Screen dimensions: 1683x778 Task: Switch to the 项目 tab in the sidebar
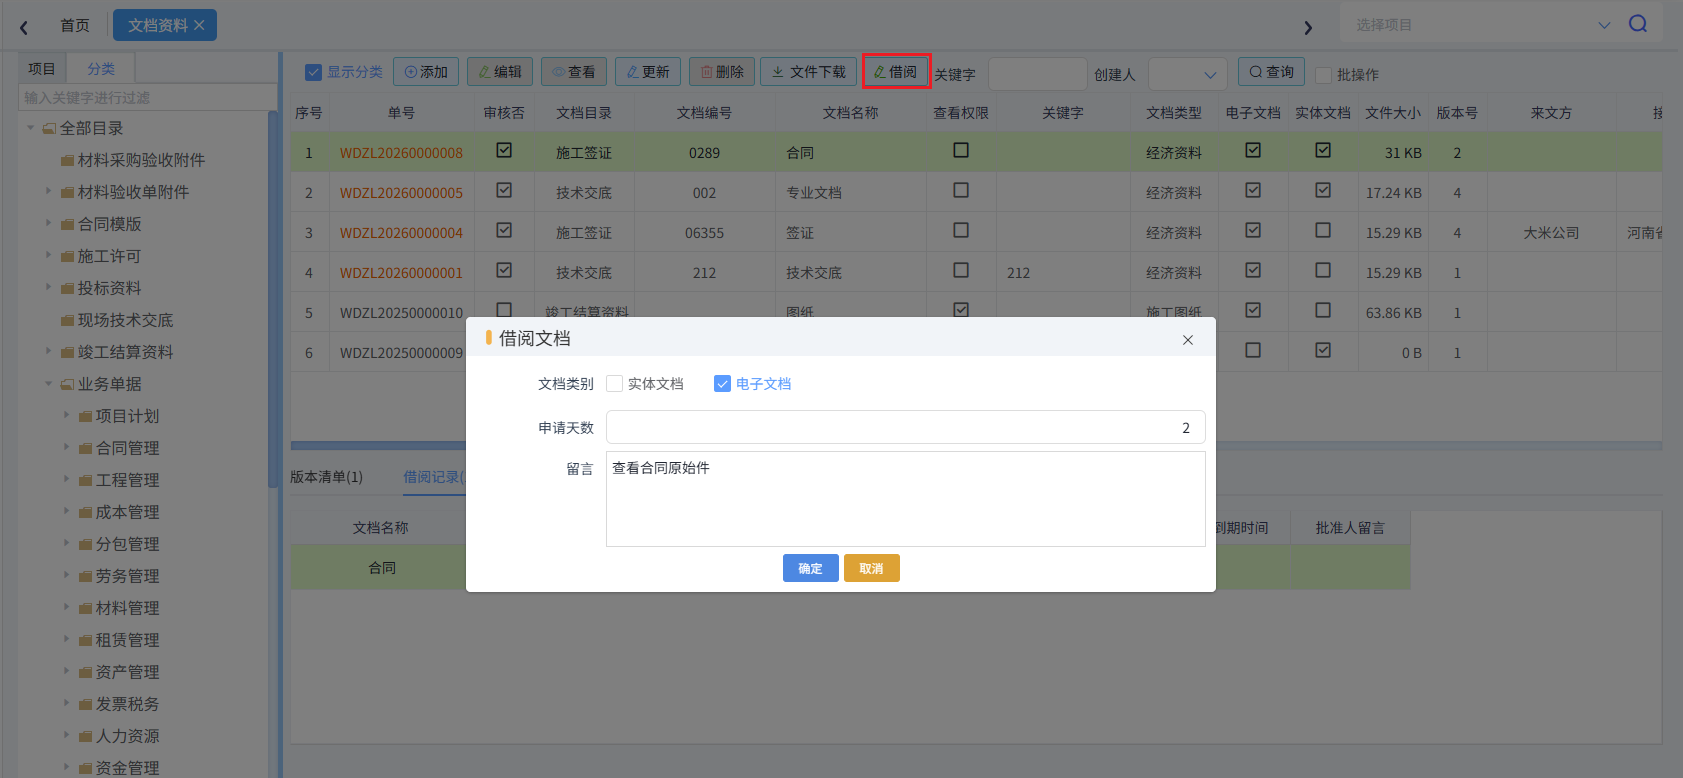pos(42,69)
